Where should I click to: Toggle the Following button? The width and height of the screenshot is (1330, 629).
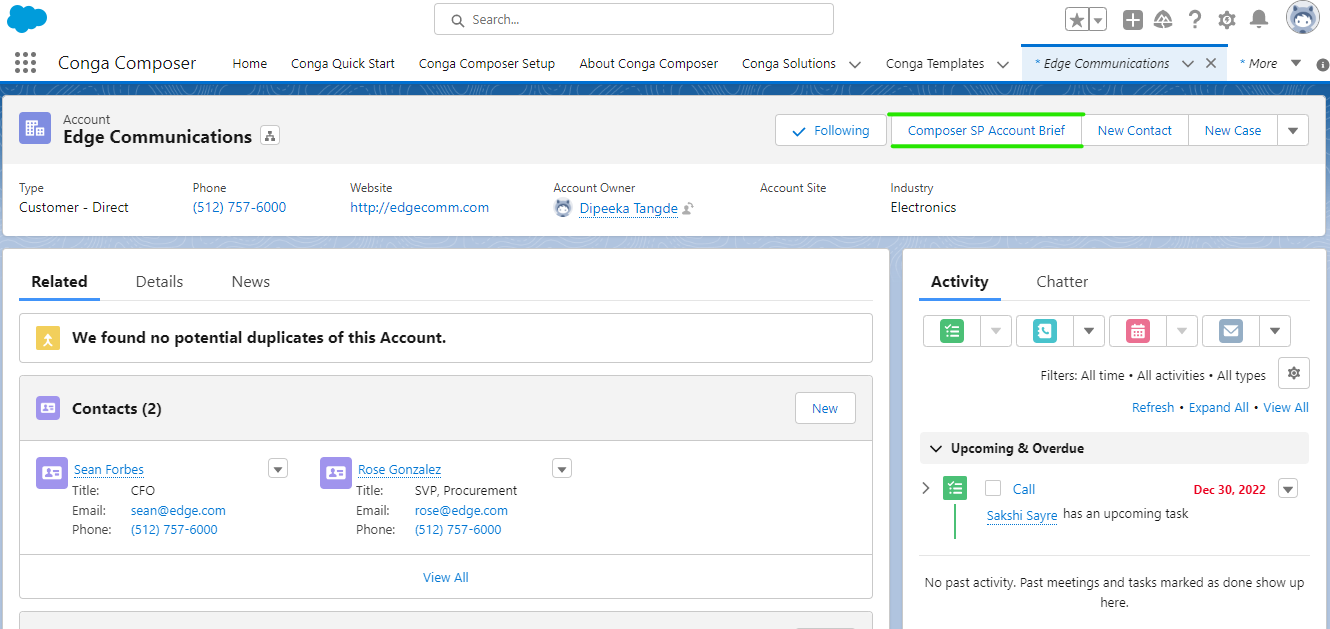pos(829,130)
